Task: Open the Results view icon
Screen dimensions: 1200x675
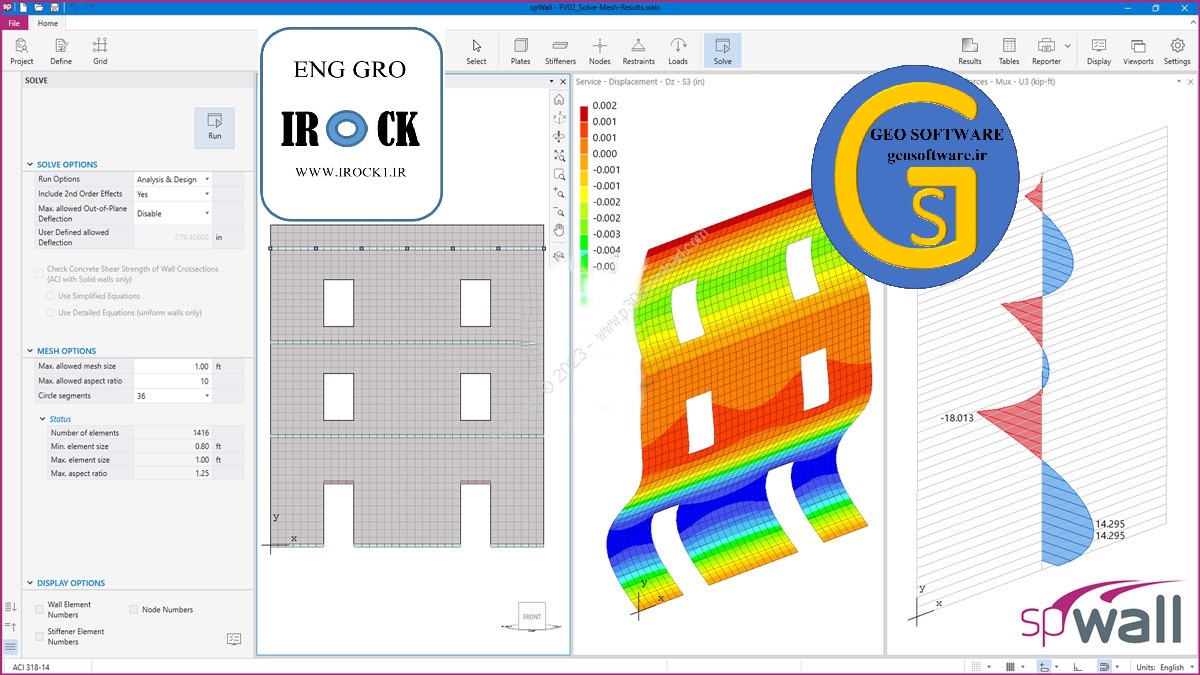Action: tap(969, 51)
